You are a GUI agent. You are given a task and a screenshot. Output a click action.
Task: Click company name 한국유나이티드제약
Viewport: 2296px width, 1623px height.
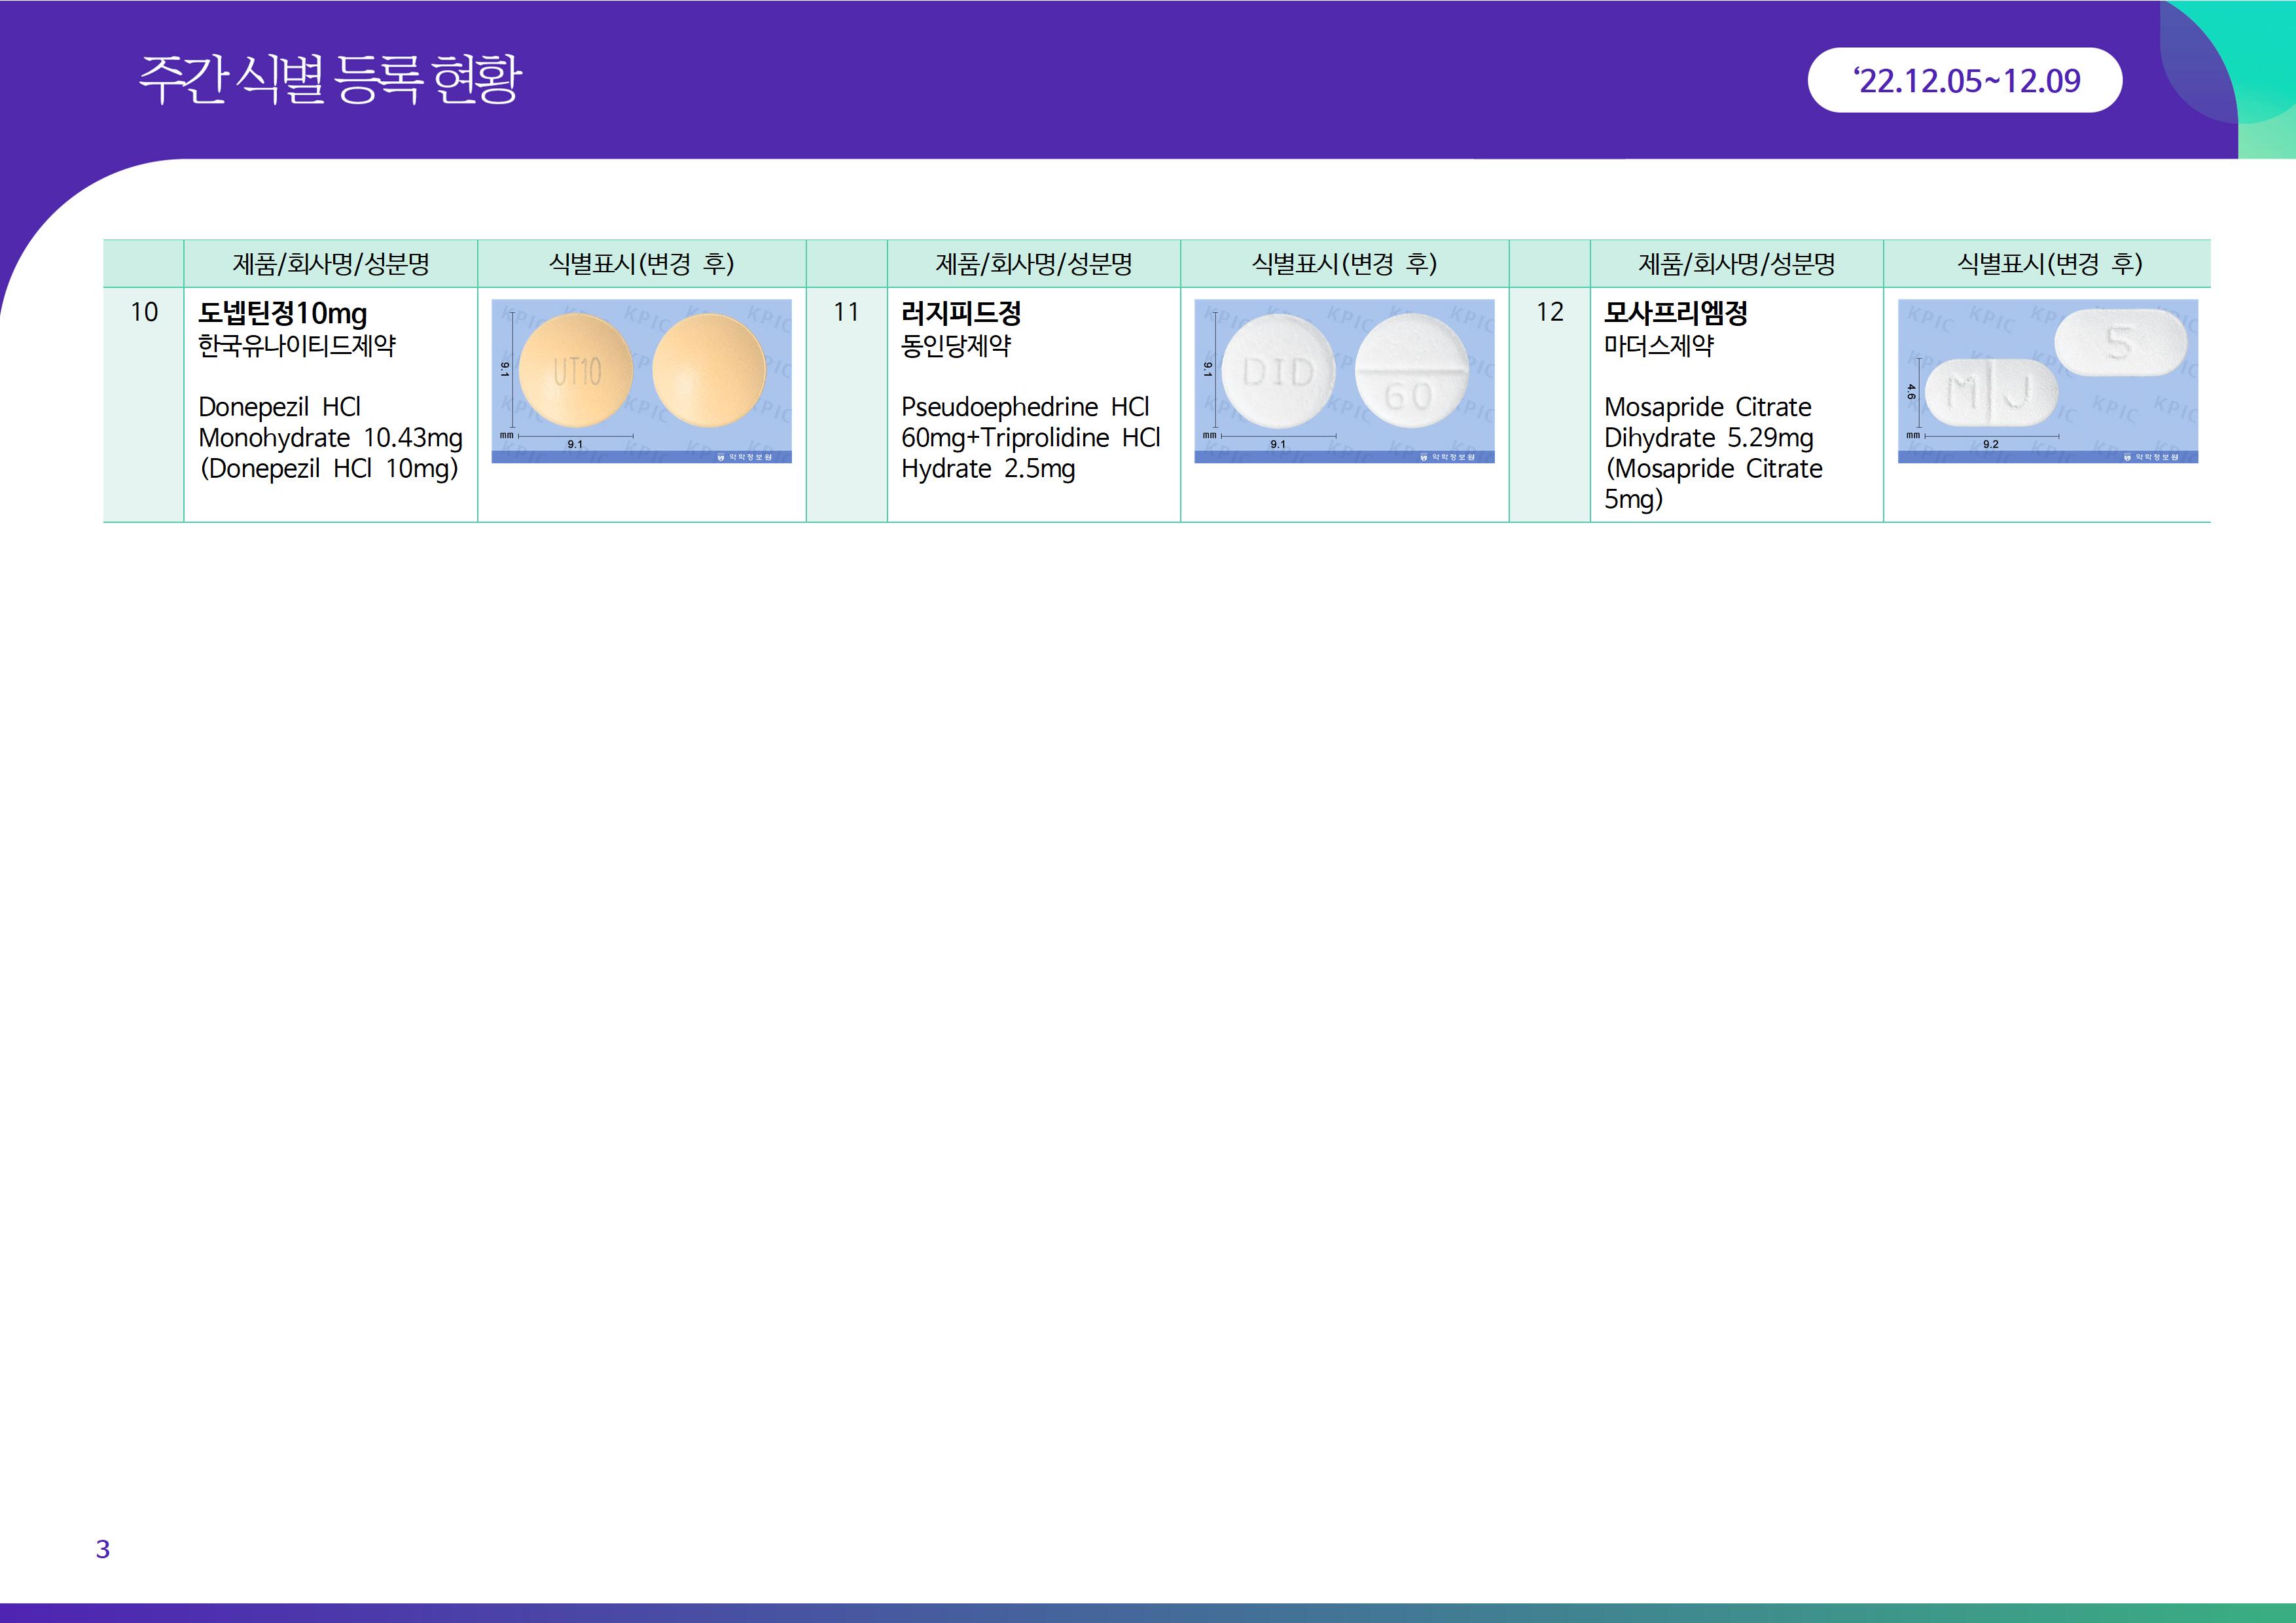[297, 346]
